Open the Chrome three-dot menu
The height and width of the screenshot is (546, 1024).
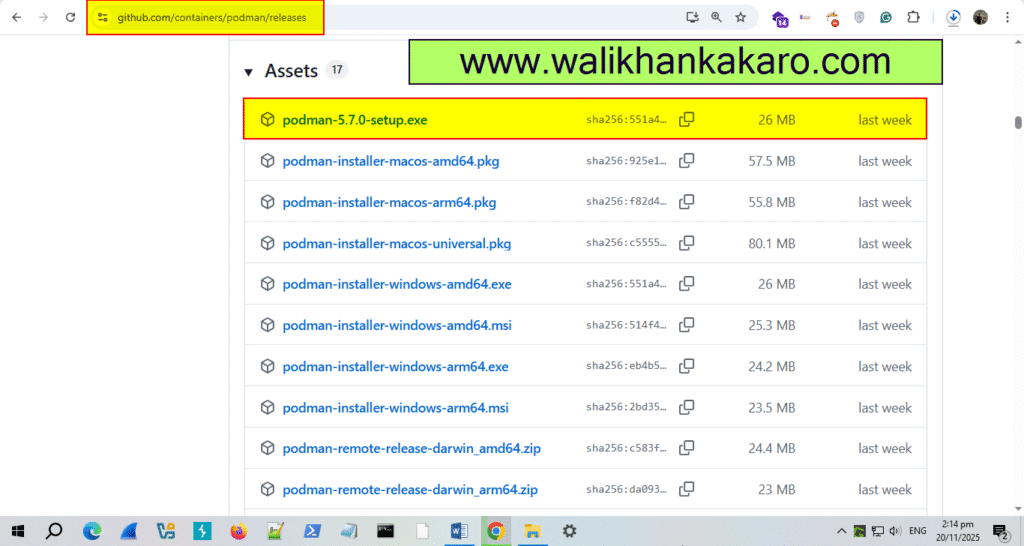[1007, 18]
